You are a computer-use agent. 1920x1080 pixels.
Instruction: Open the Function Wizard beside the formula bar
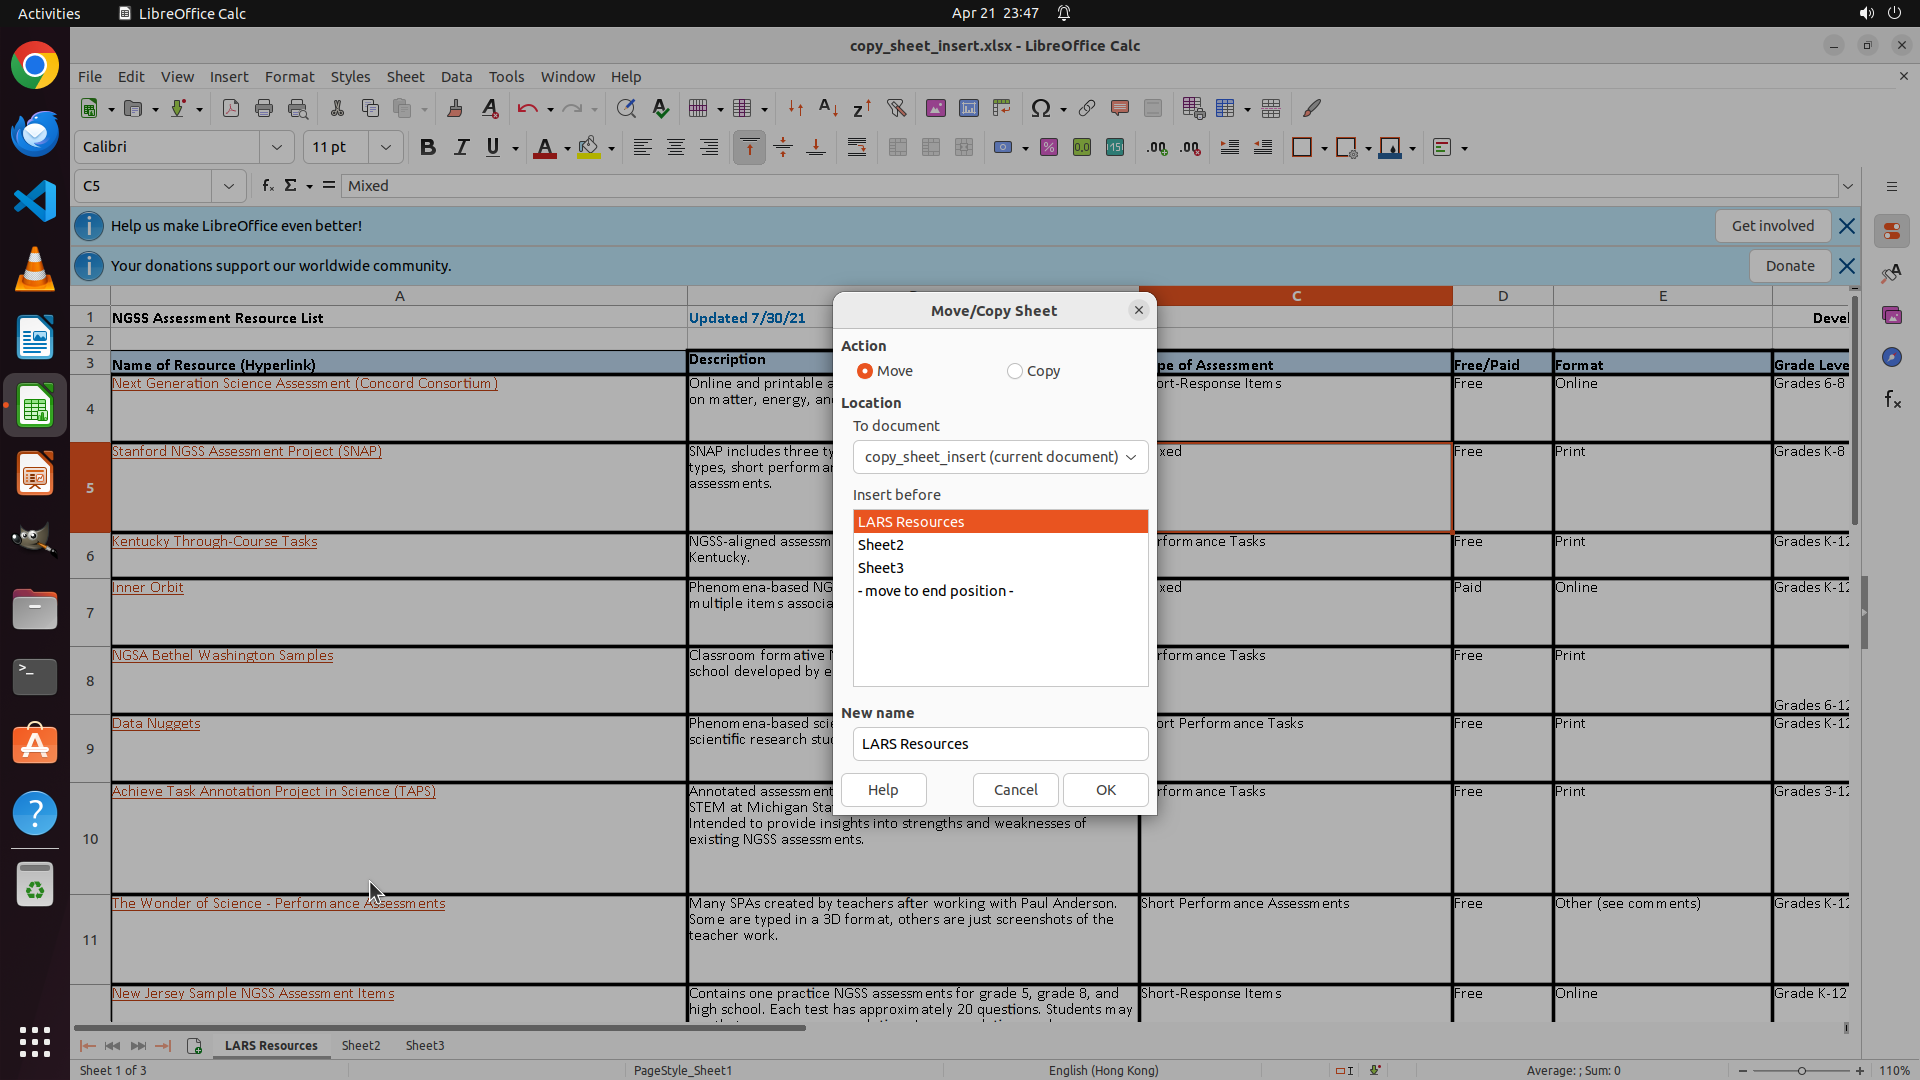pyautogui.click(x=267, y=186)
